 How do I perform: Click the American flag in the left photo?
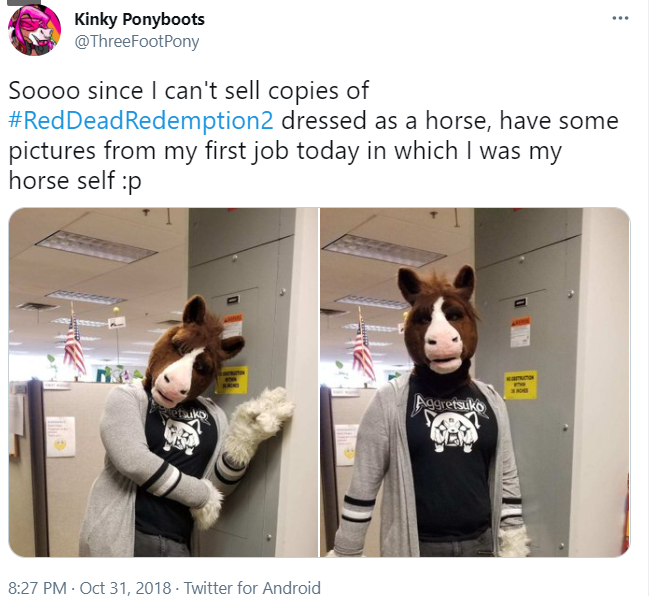[74, 347]
